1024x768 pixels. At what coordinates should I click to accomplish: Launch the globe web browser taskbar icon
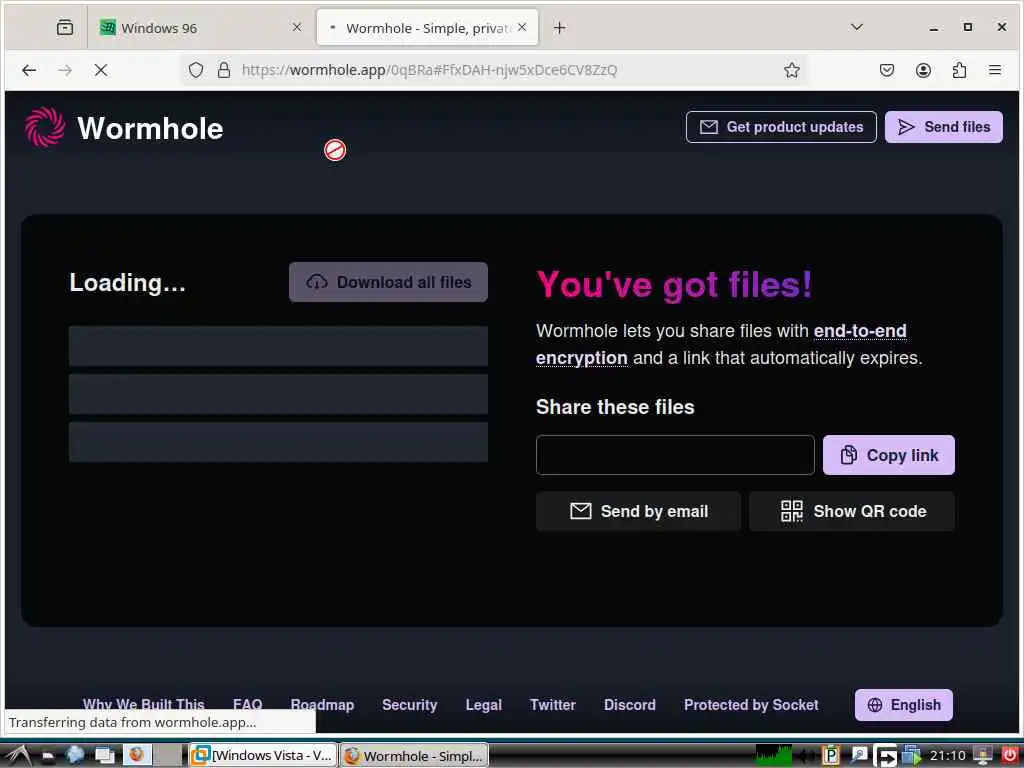tap(75, 756)
